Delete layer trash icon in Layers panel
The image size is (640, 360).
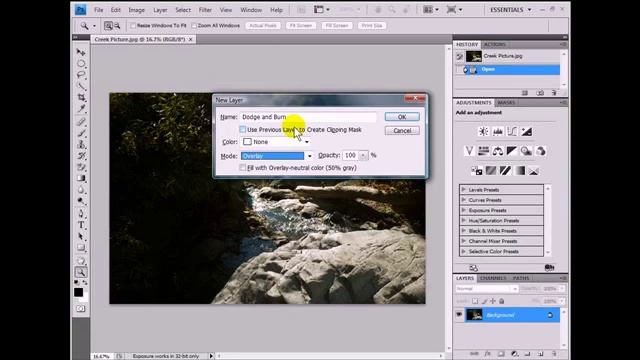(554, 354)
